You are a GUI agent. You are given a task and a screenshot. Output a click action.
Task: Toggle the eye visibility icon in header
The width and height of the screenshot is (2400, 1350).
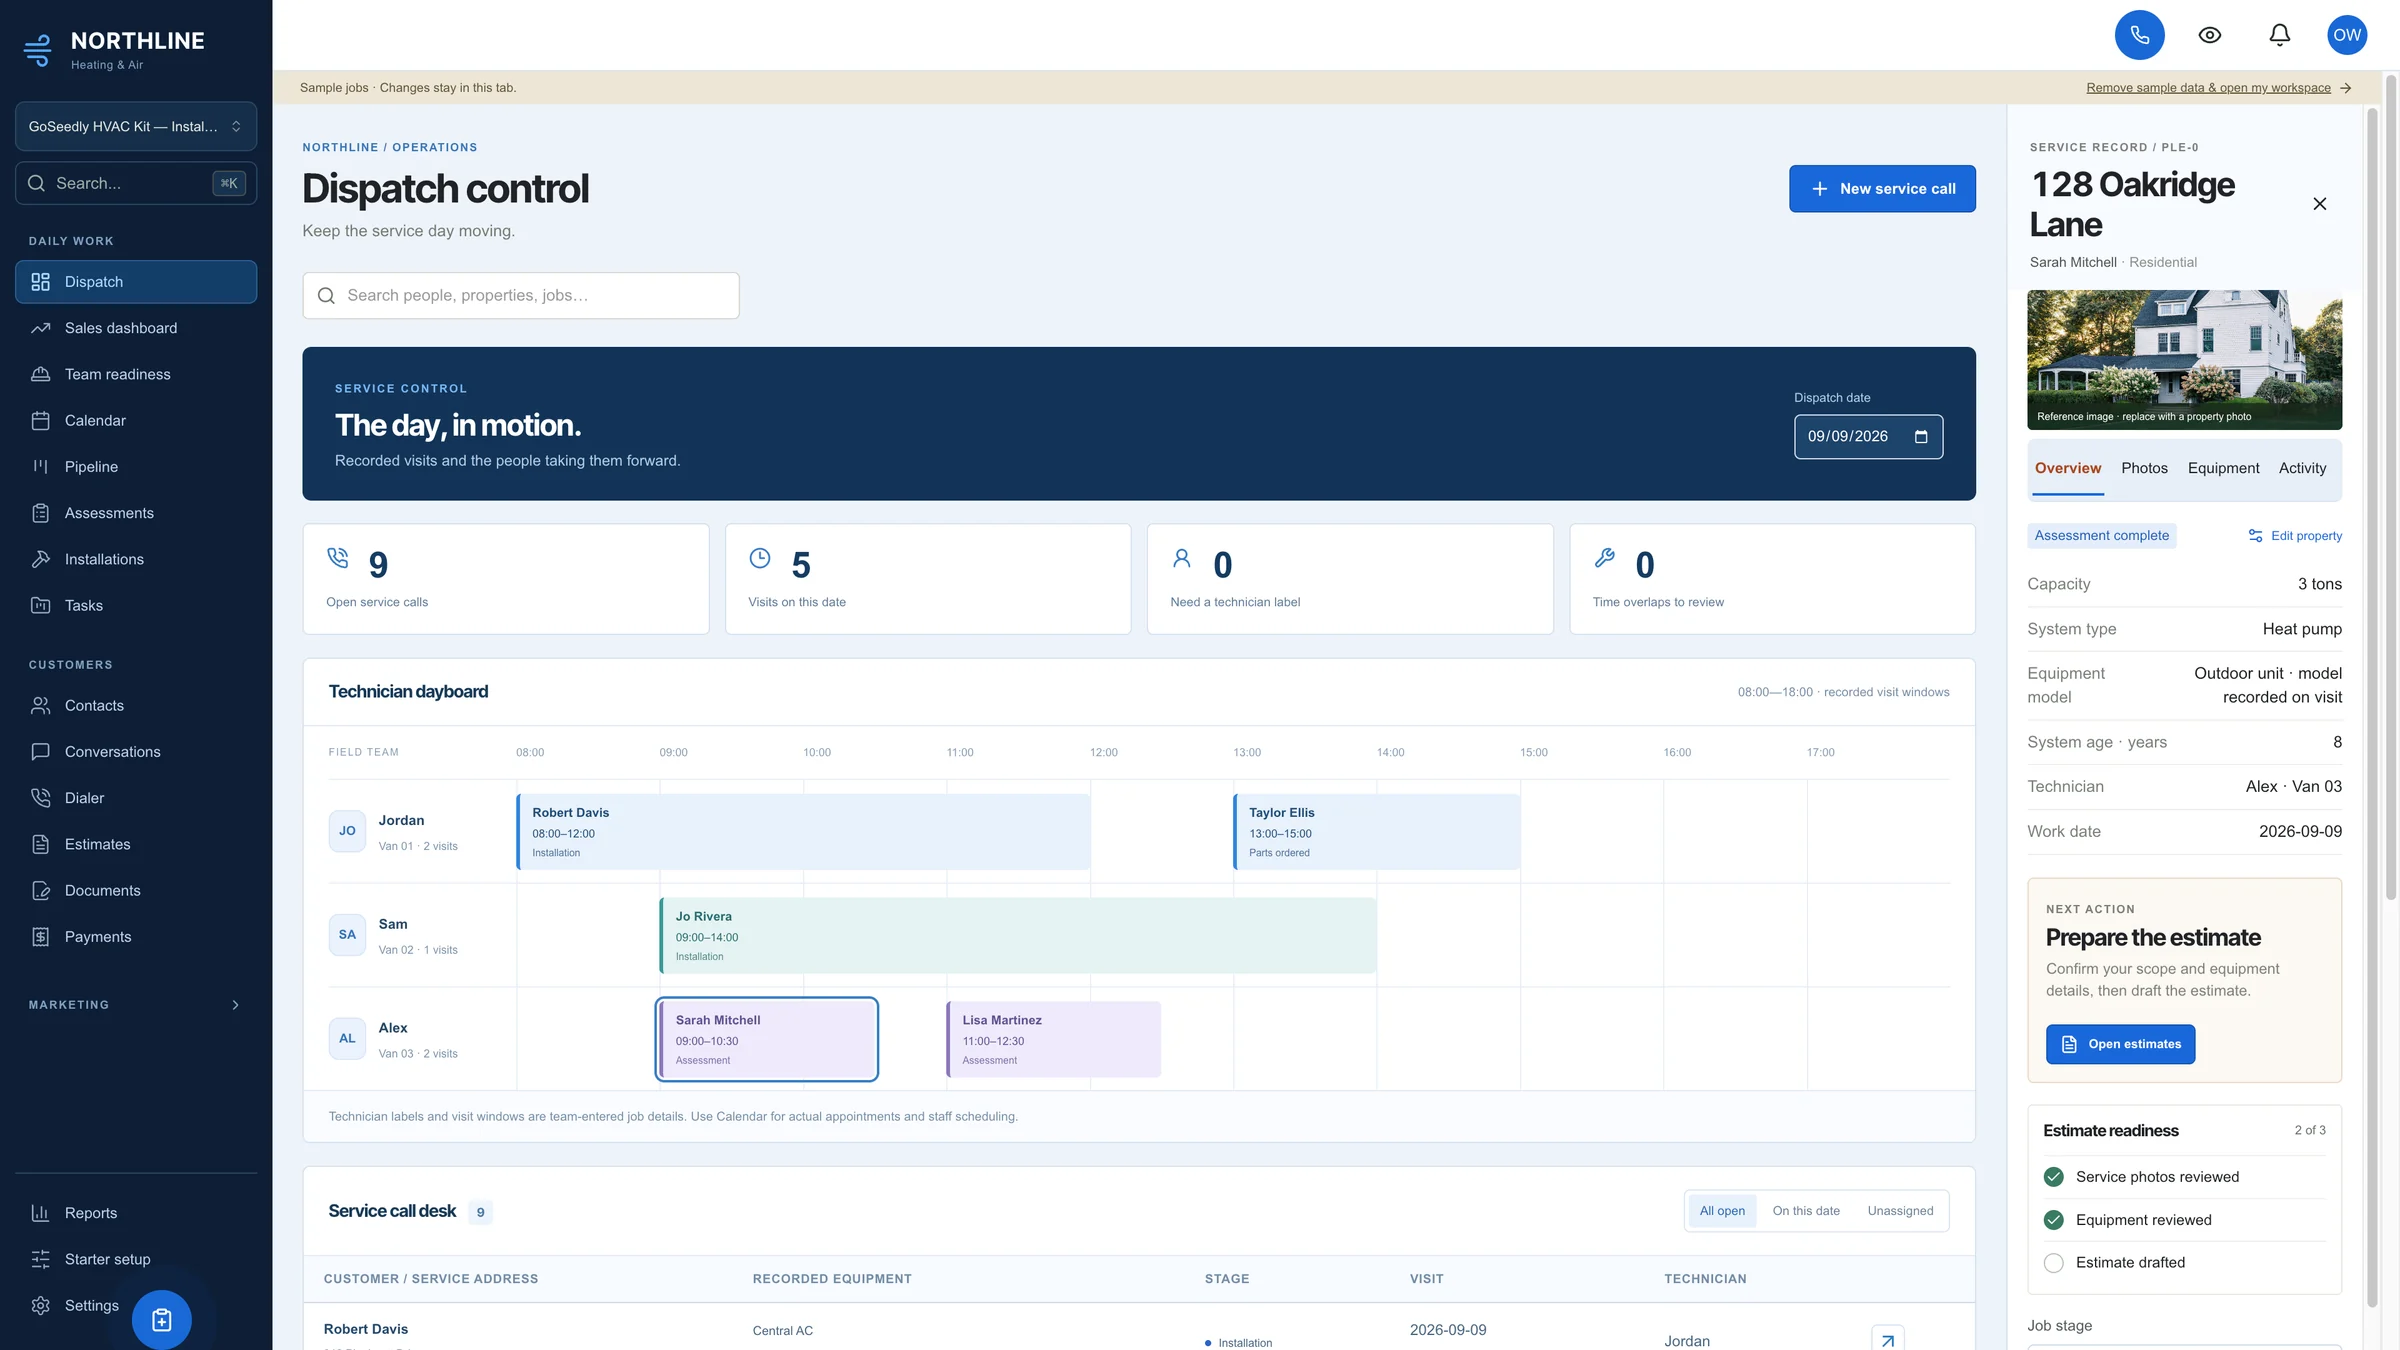pos(2210,35)
